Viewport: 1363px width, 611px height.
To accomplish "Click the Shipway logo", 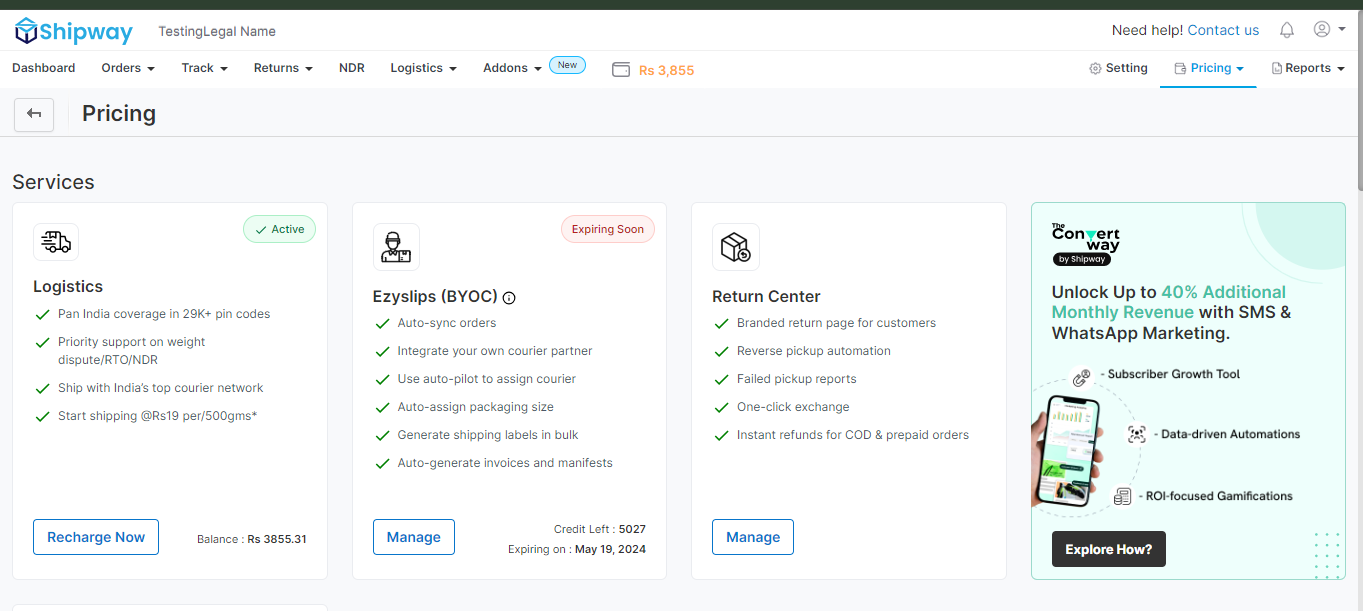I will click(x=73, y=31).
